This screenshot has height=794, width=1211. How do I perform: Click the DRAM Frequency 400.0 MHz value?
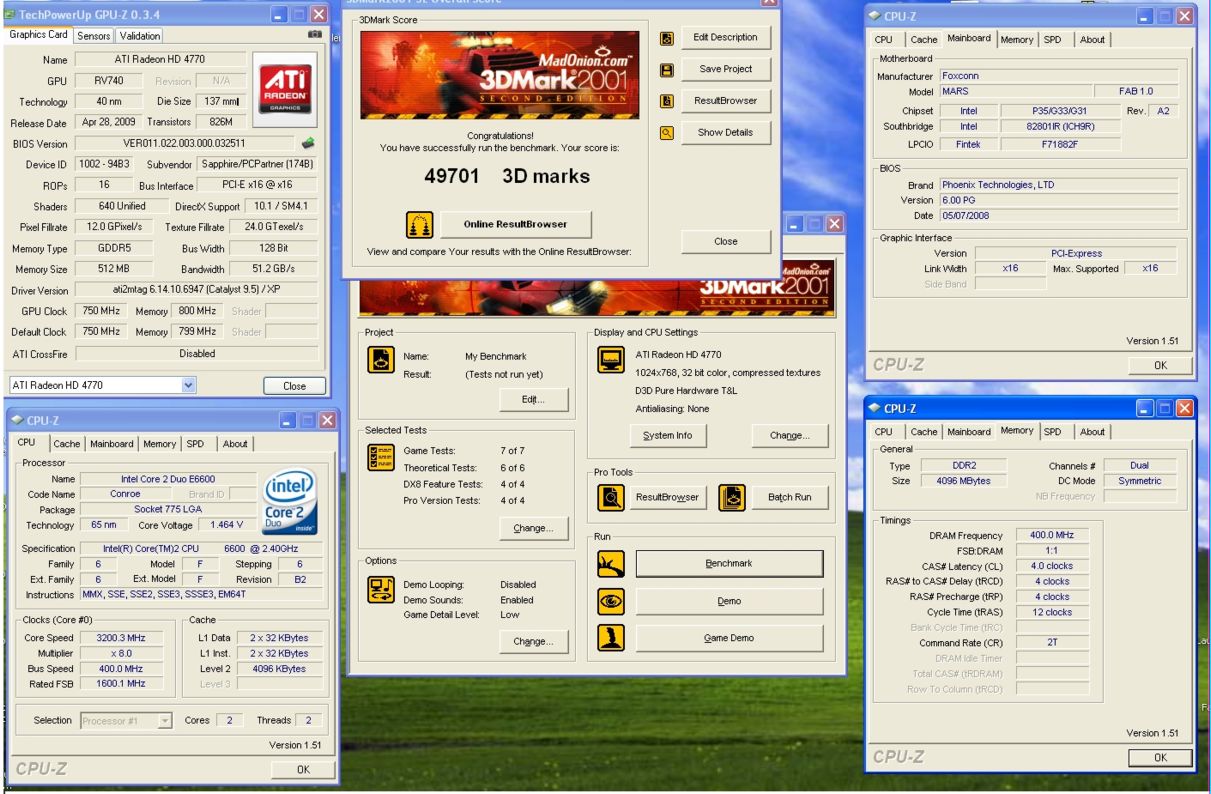coord(1052,535)
